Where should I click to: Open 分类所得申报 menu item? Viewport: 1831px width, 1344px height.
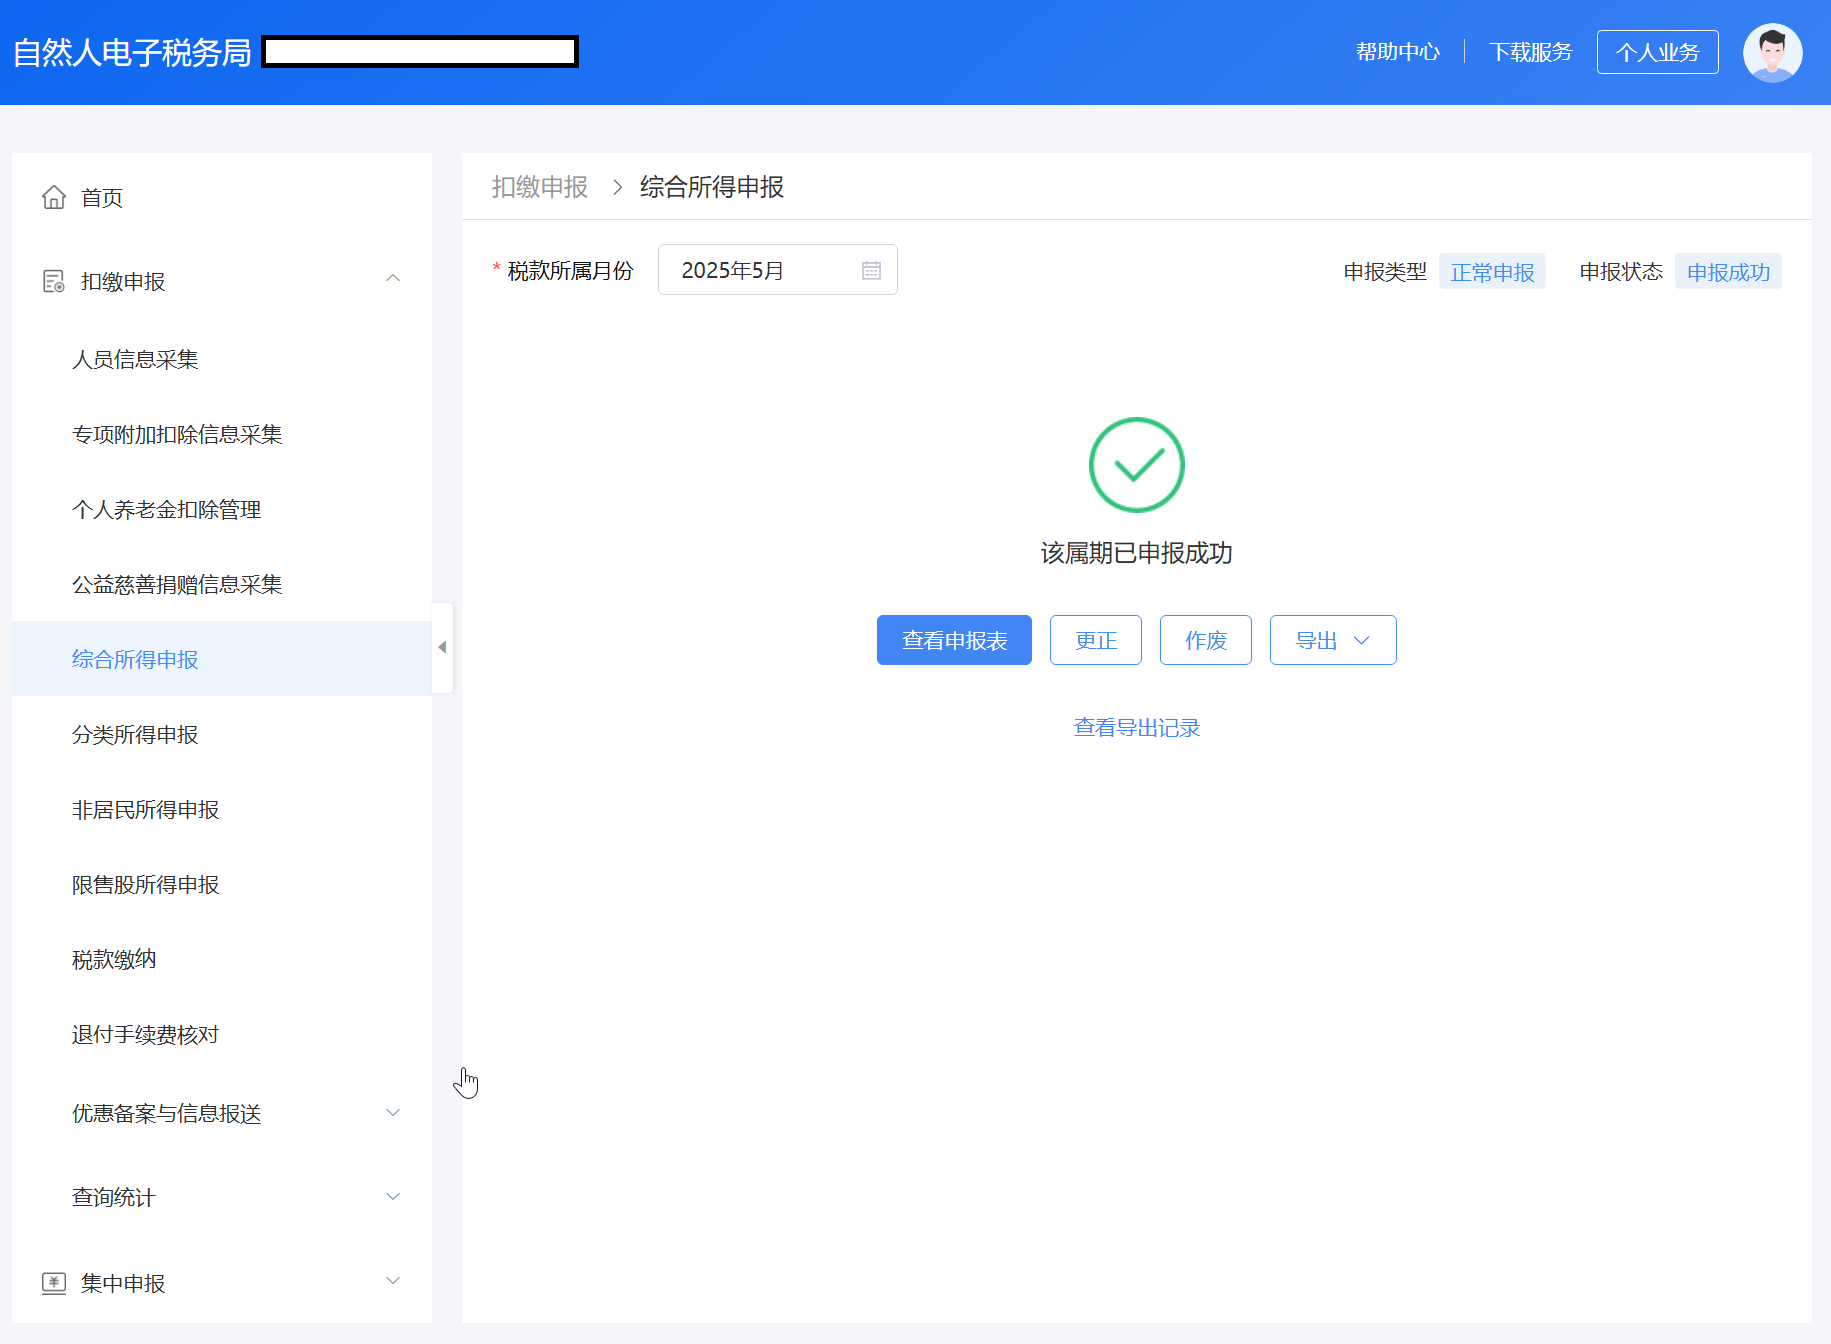[135, 734]
